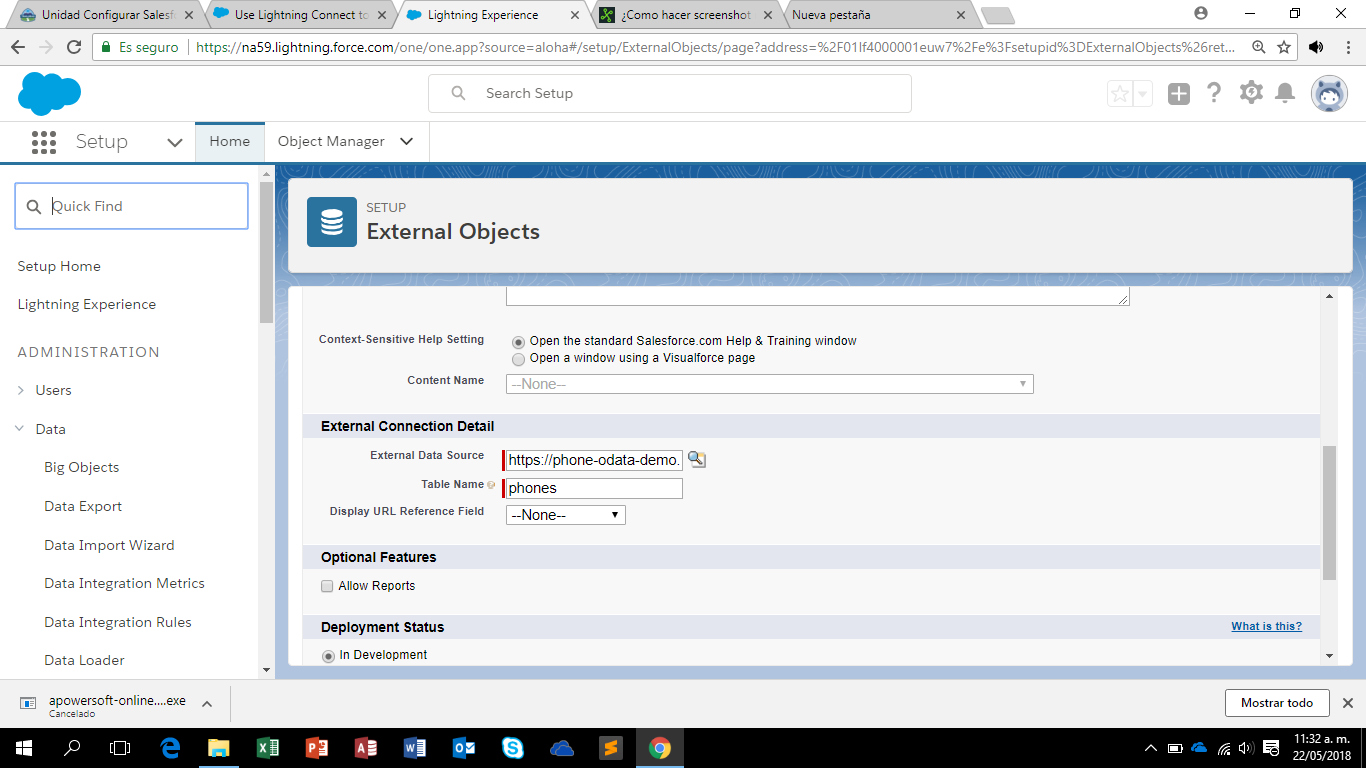
Task: Open PowerPoint from the taskbar
Action: pos(317,748)
